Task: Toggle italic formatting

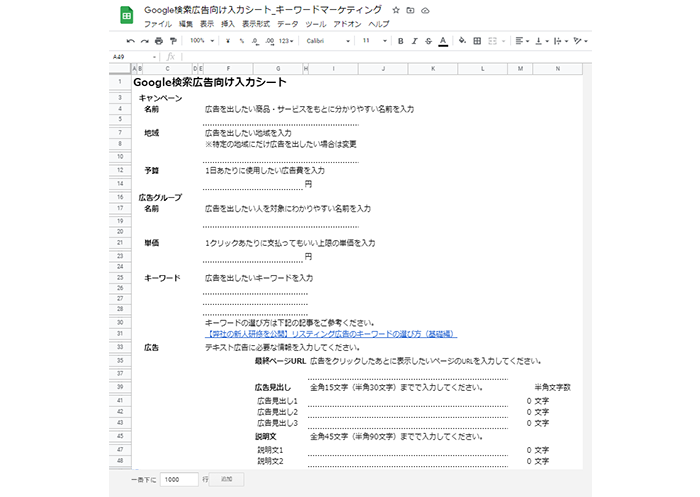Action: [x=414, y=41]
